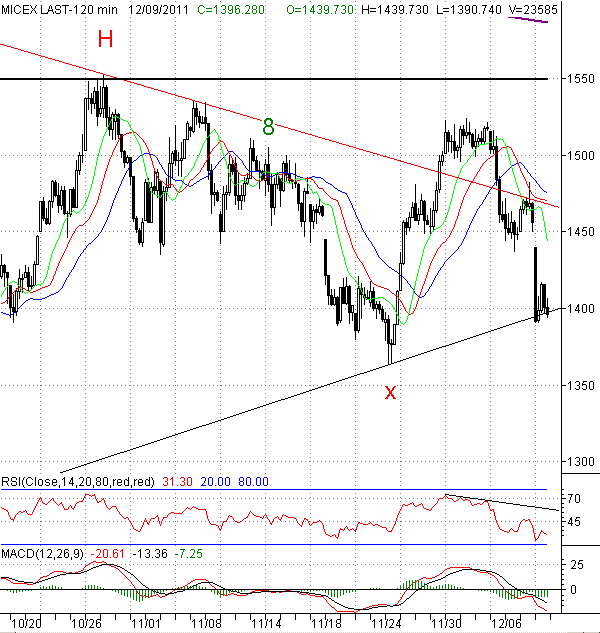Click the RSI value 31.30
Image resolution: width=600 pixels, height=633 pixels.
point(177,482)
